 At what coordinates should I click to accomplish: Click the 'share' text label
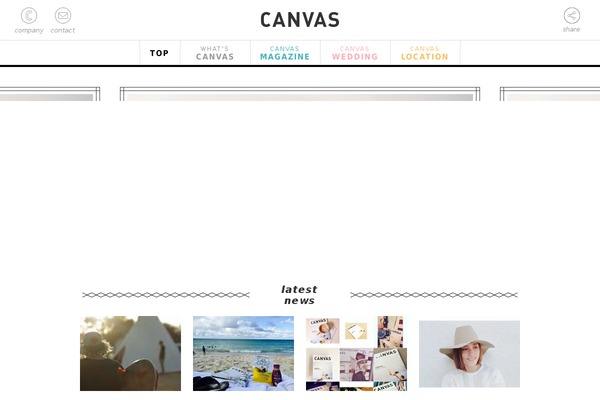(571, 29)
